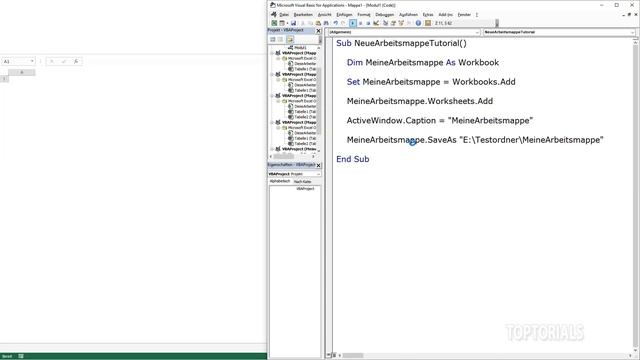Open the Insert UserForm dropdown arrow
640x360 pixels.
pyautogui.click(x=287, y=23)
